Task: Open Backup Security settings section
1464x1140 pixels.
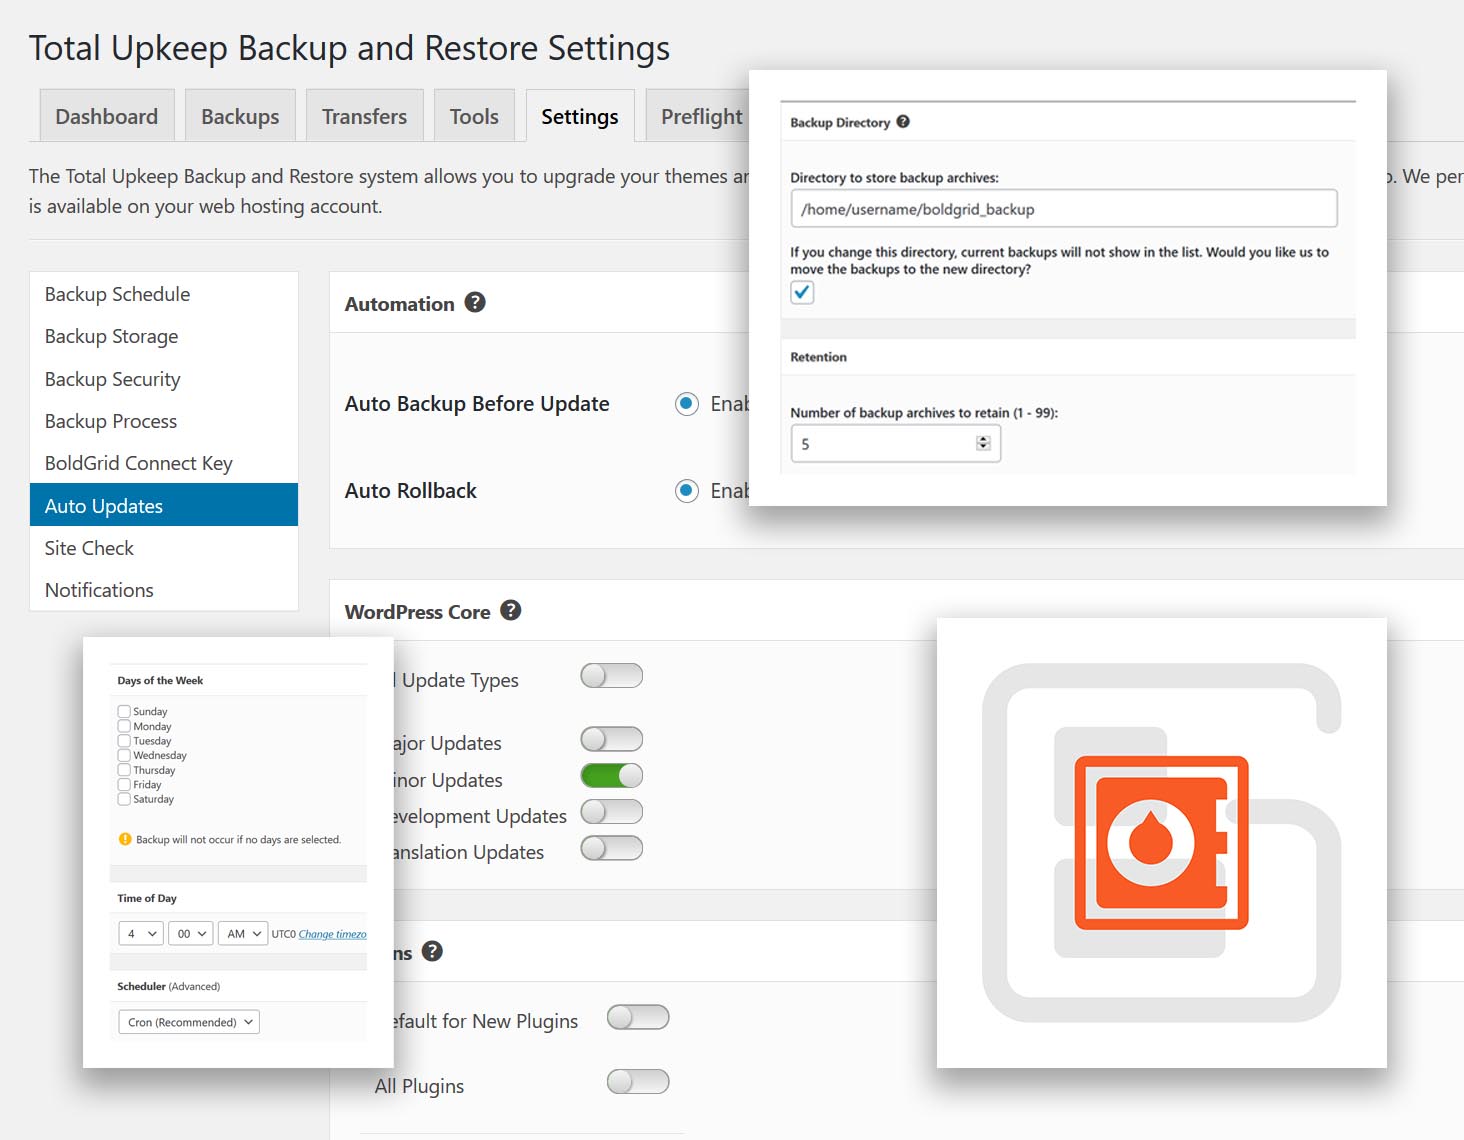Action: pyautogui.click(x=164, y=379)
